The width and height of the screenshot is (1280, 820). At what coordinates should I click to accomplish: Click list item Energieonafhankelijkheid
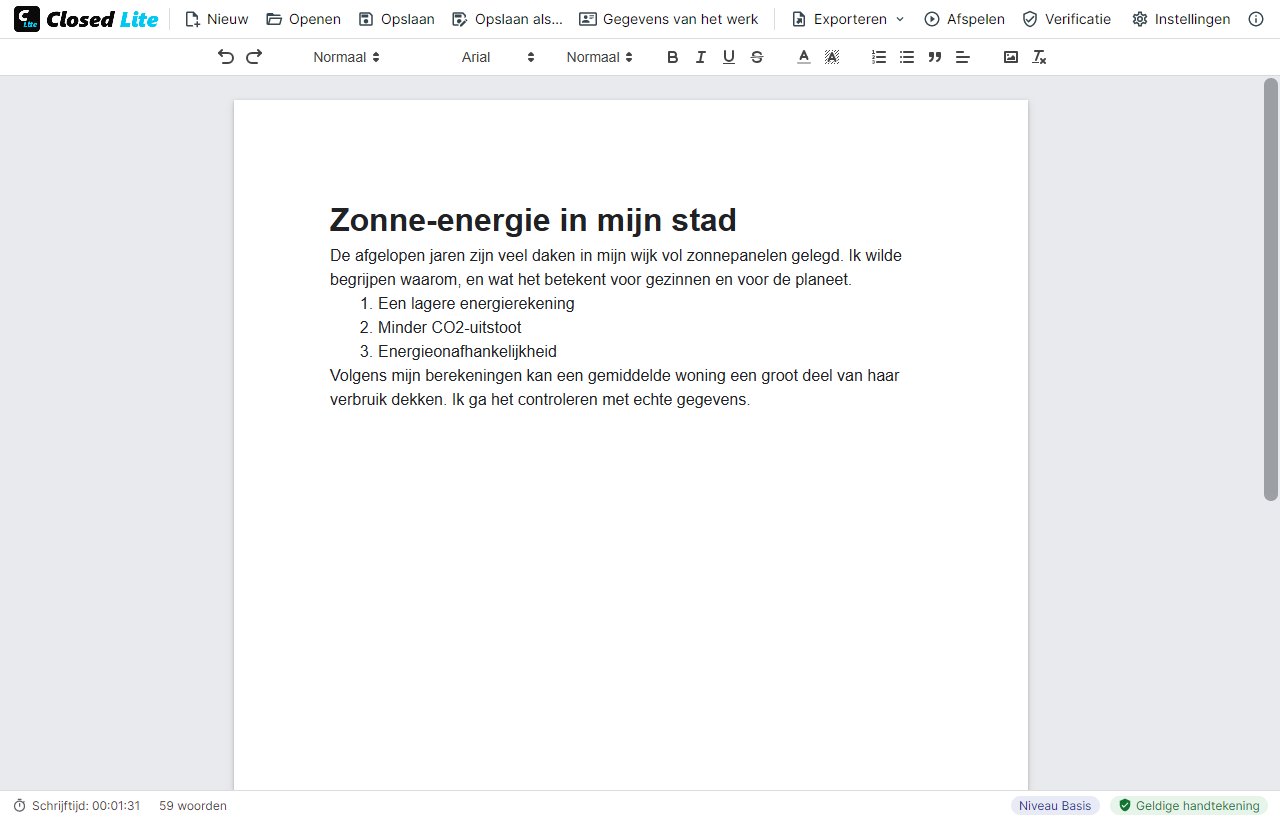pos(467,351)
